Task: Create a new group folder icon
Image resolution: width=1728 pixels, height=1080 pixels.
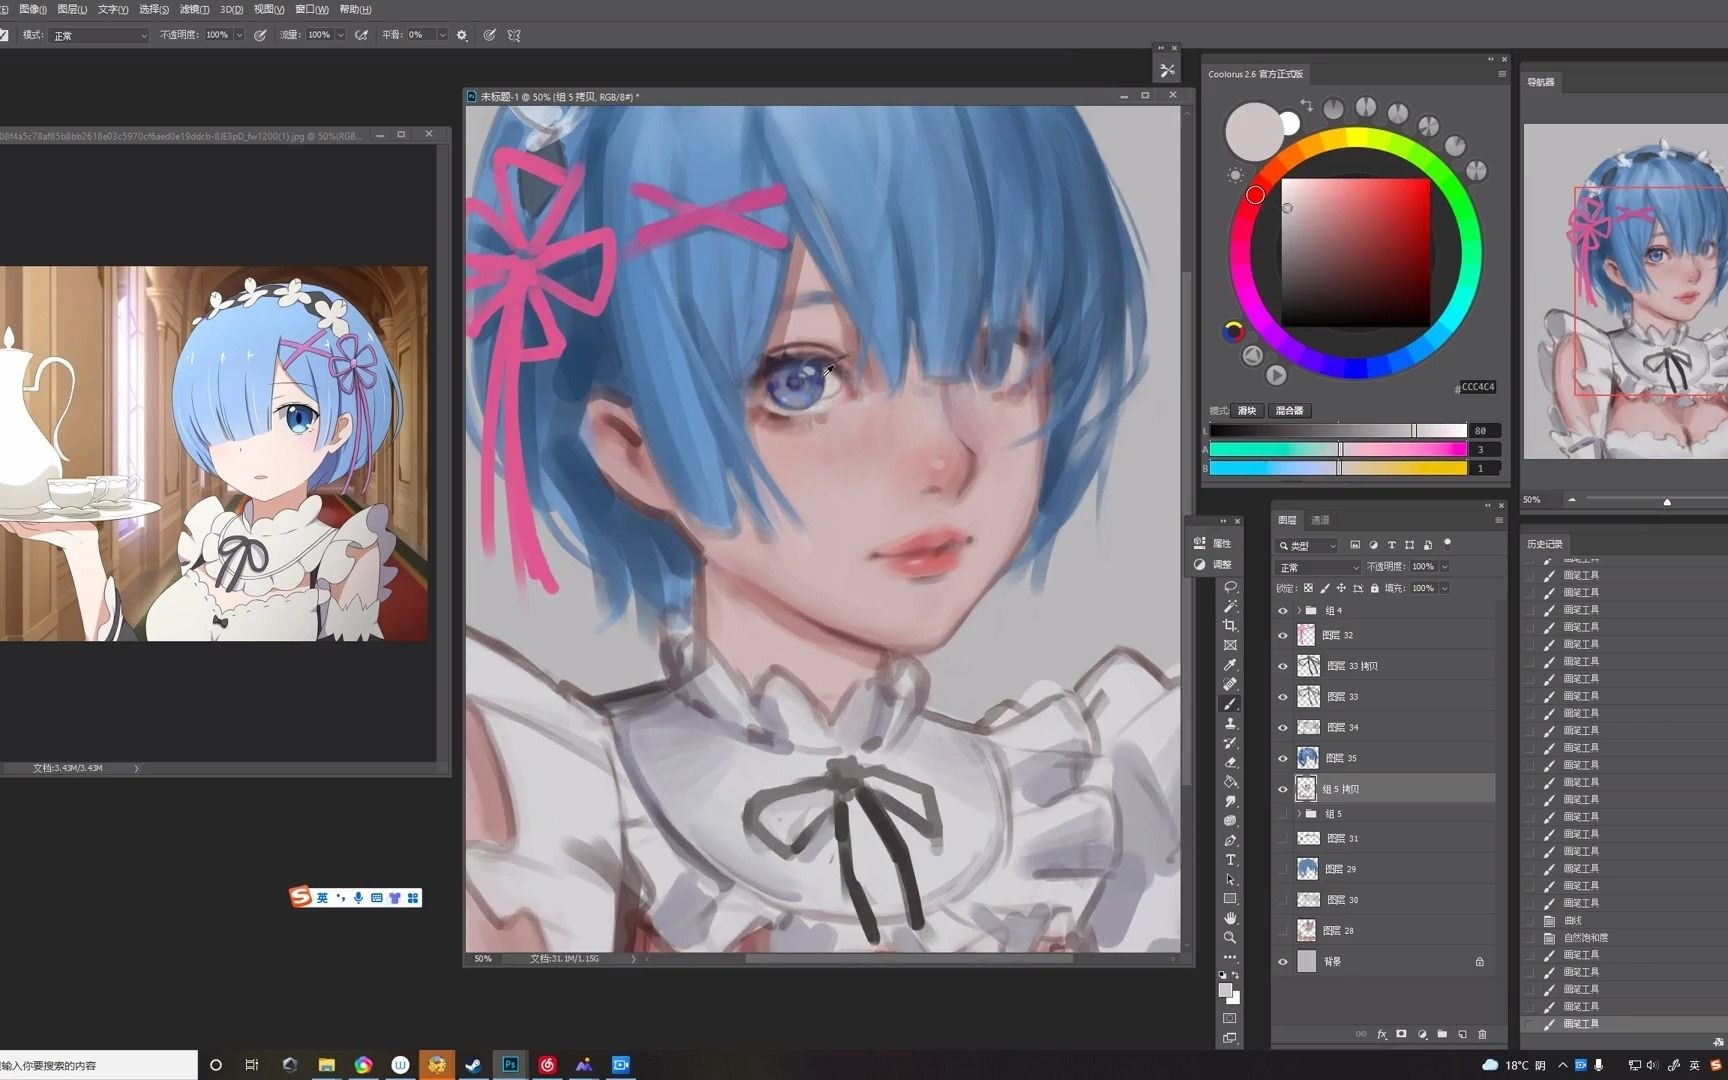Action: [x=1442, y=1034]
